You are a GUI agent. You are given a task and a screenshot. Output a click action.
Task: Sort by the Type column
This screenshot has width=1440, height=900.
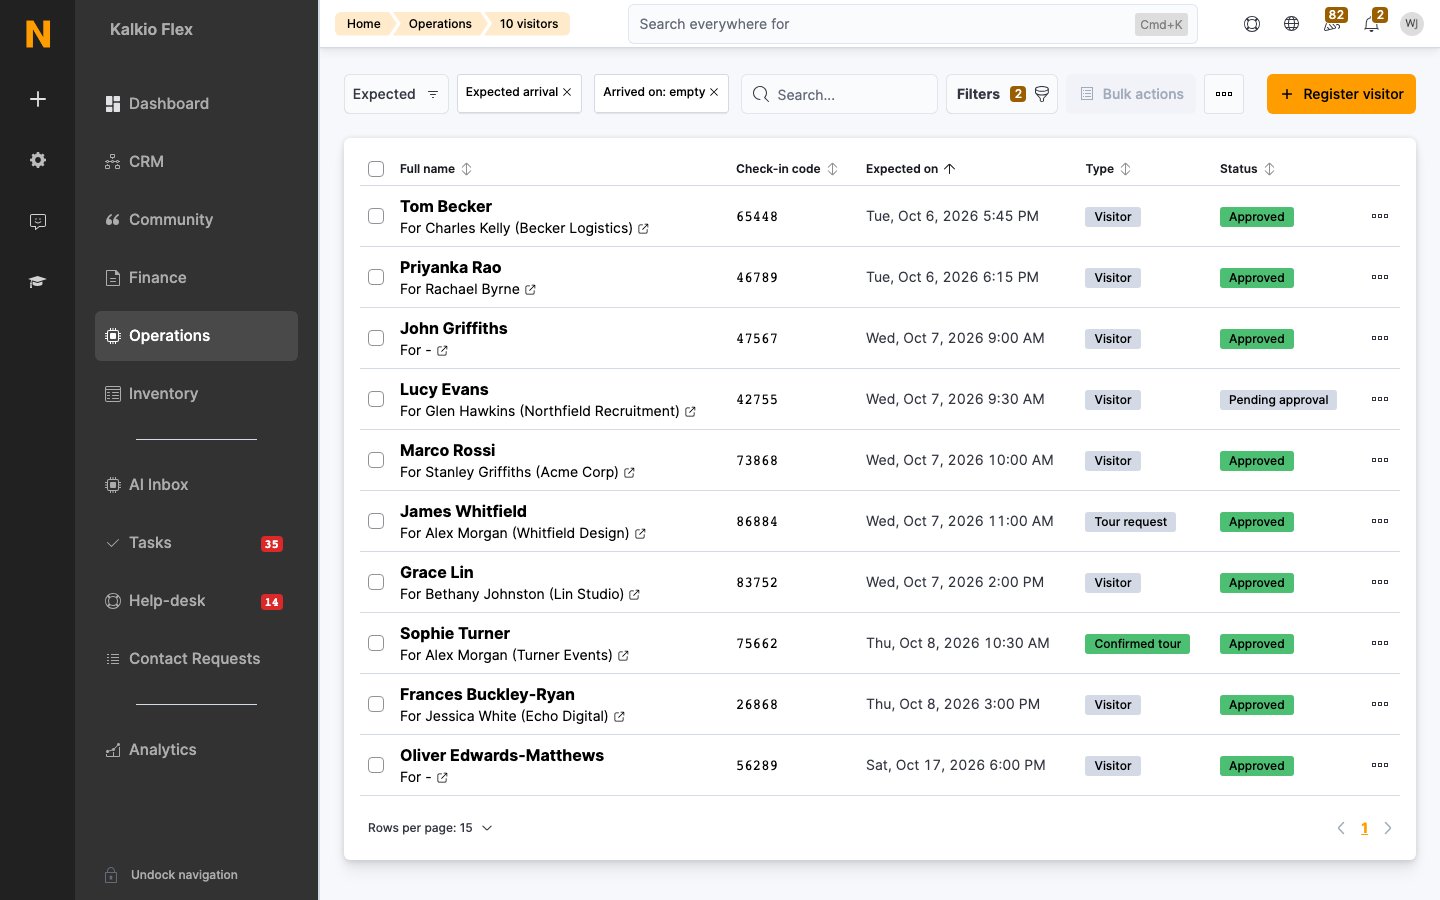coord(1108,169)
